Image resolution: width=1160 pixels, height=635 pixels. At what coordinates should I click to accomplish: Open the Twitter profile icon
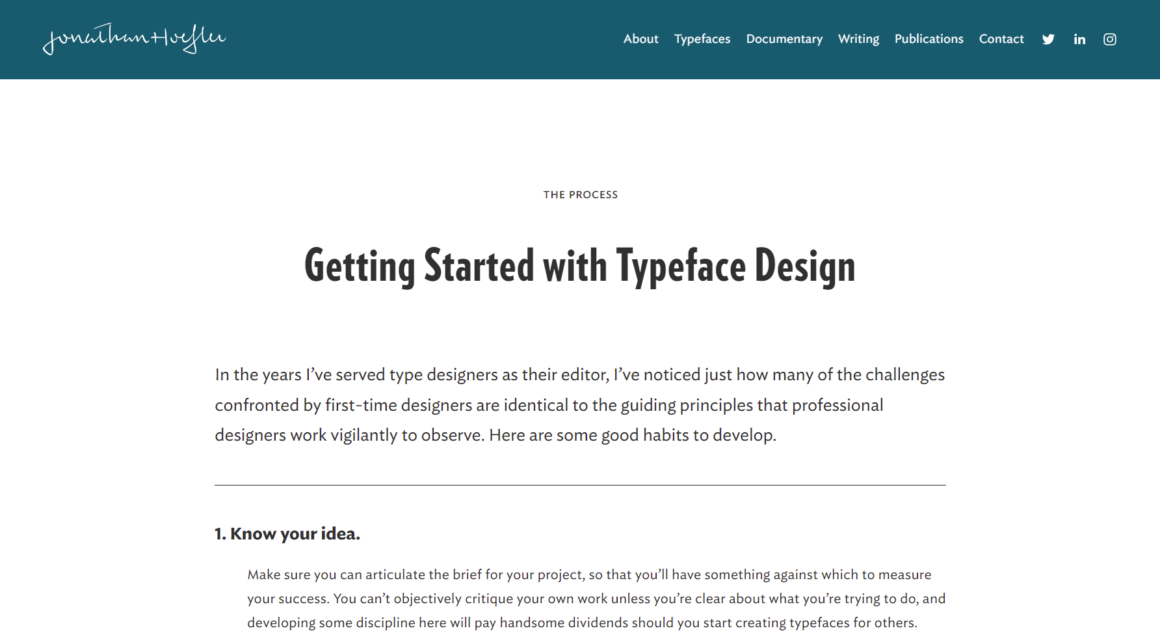coord(1048,39)
